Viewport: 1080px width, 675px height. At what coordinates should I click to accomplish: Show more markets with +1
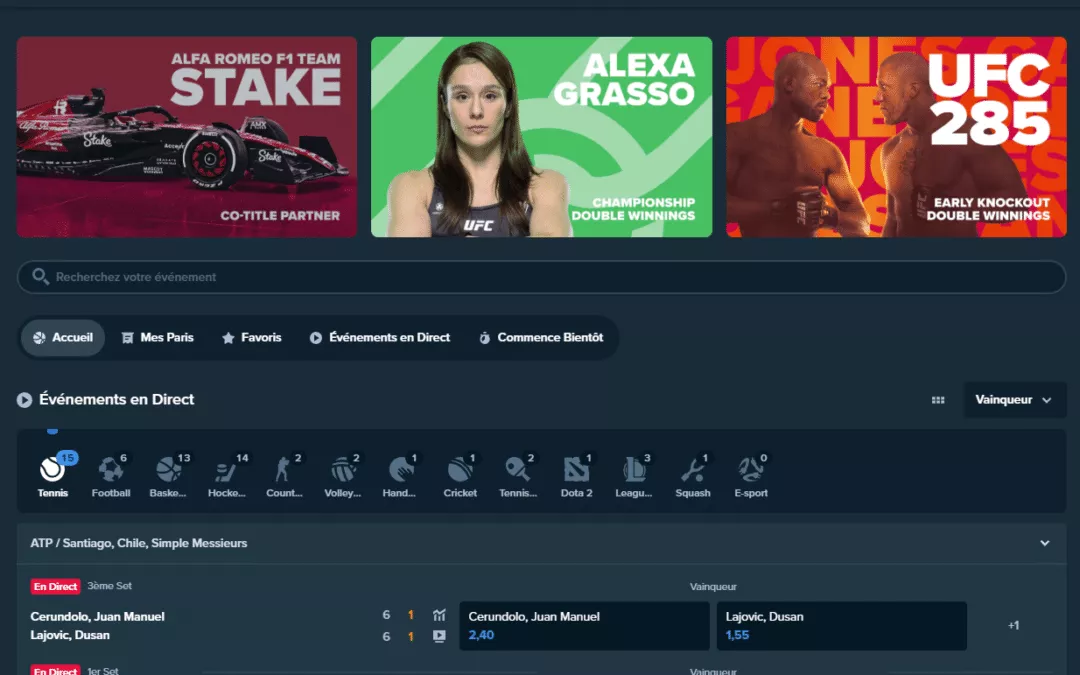1013,626
